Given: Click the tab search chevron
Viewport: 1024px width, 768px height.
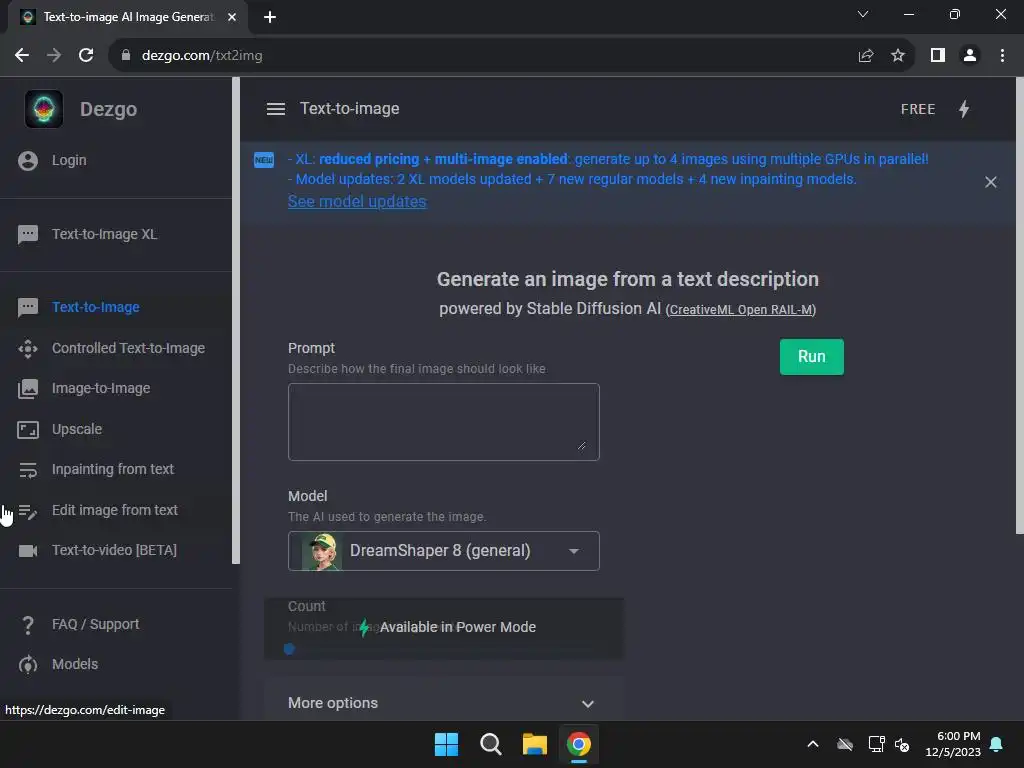Looking at the screenshot, I should (x=863, y=14).
